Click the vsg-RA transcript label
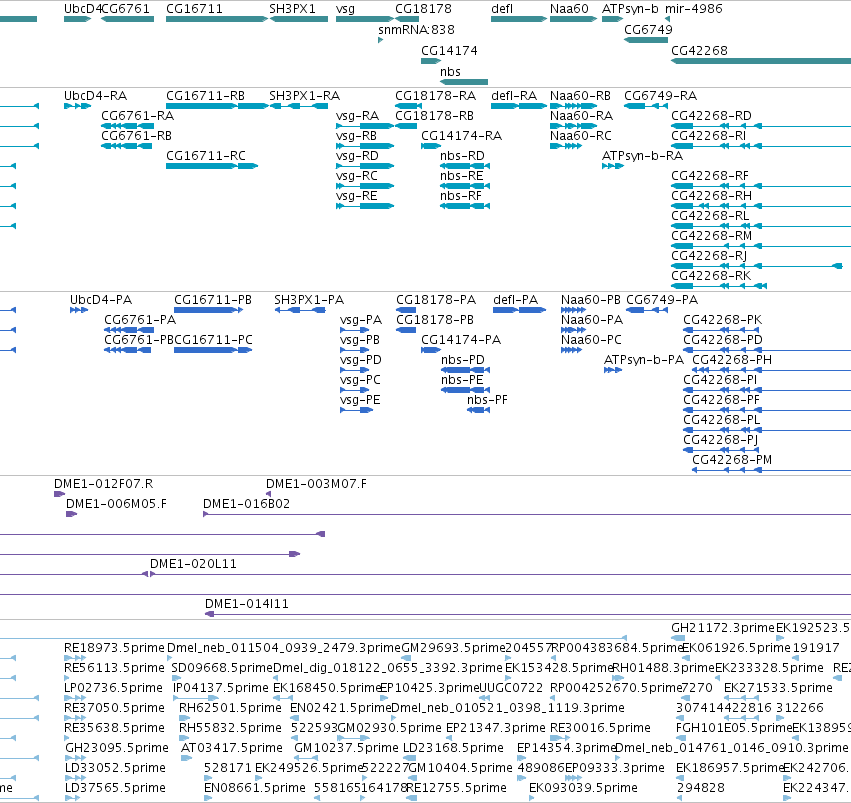851x803 pixels. point(358,116)
